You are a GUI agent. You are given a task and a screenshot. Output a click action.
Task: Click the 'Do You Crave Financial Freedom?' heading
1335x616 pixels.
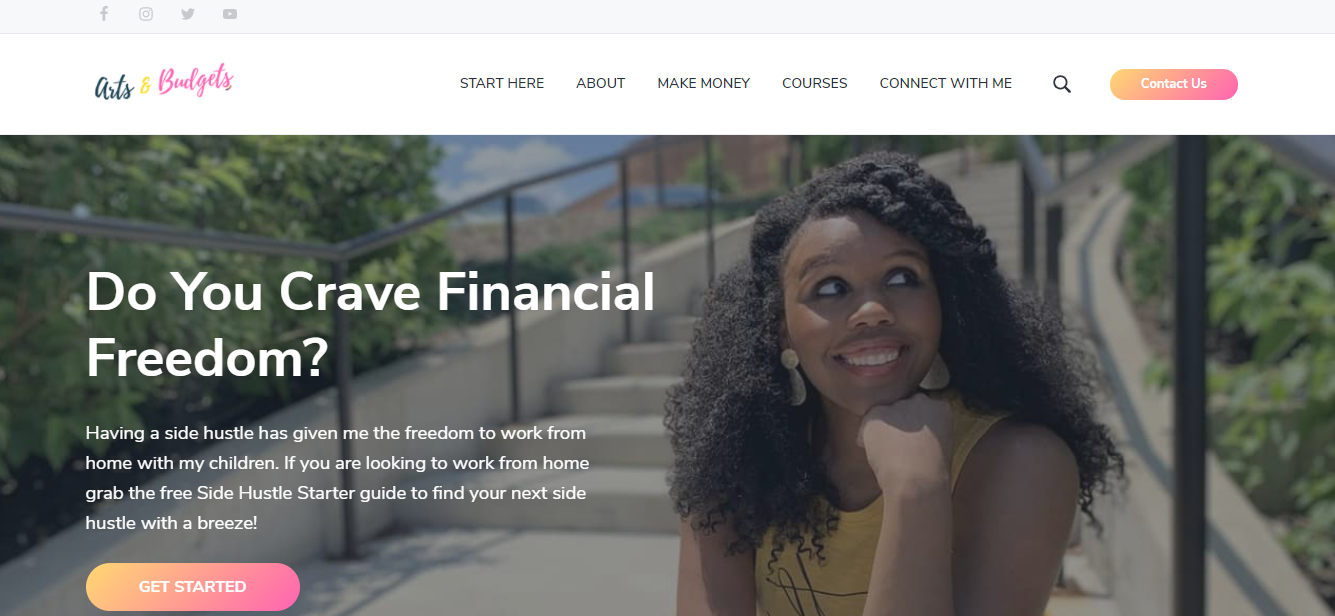tap(371, 326)
